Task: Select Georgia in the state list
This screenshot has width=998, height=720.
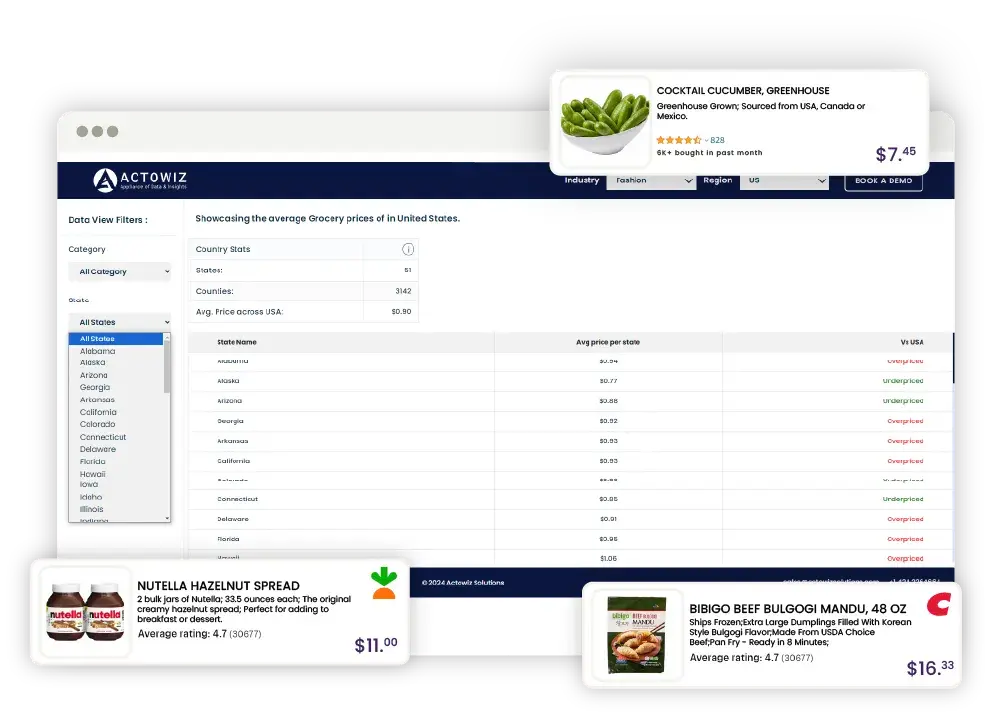Action: [95, 387]
